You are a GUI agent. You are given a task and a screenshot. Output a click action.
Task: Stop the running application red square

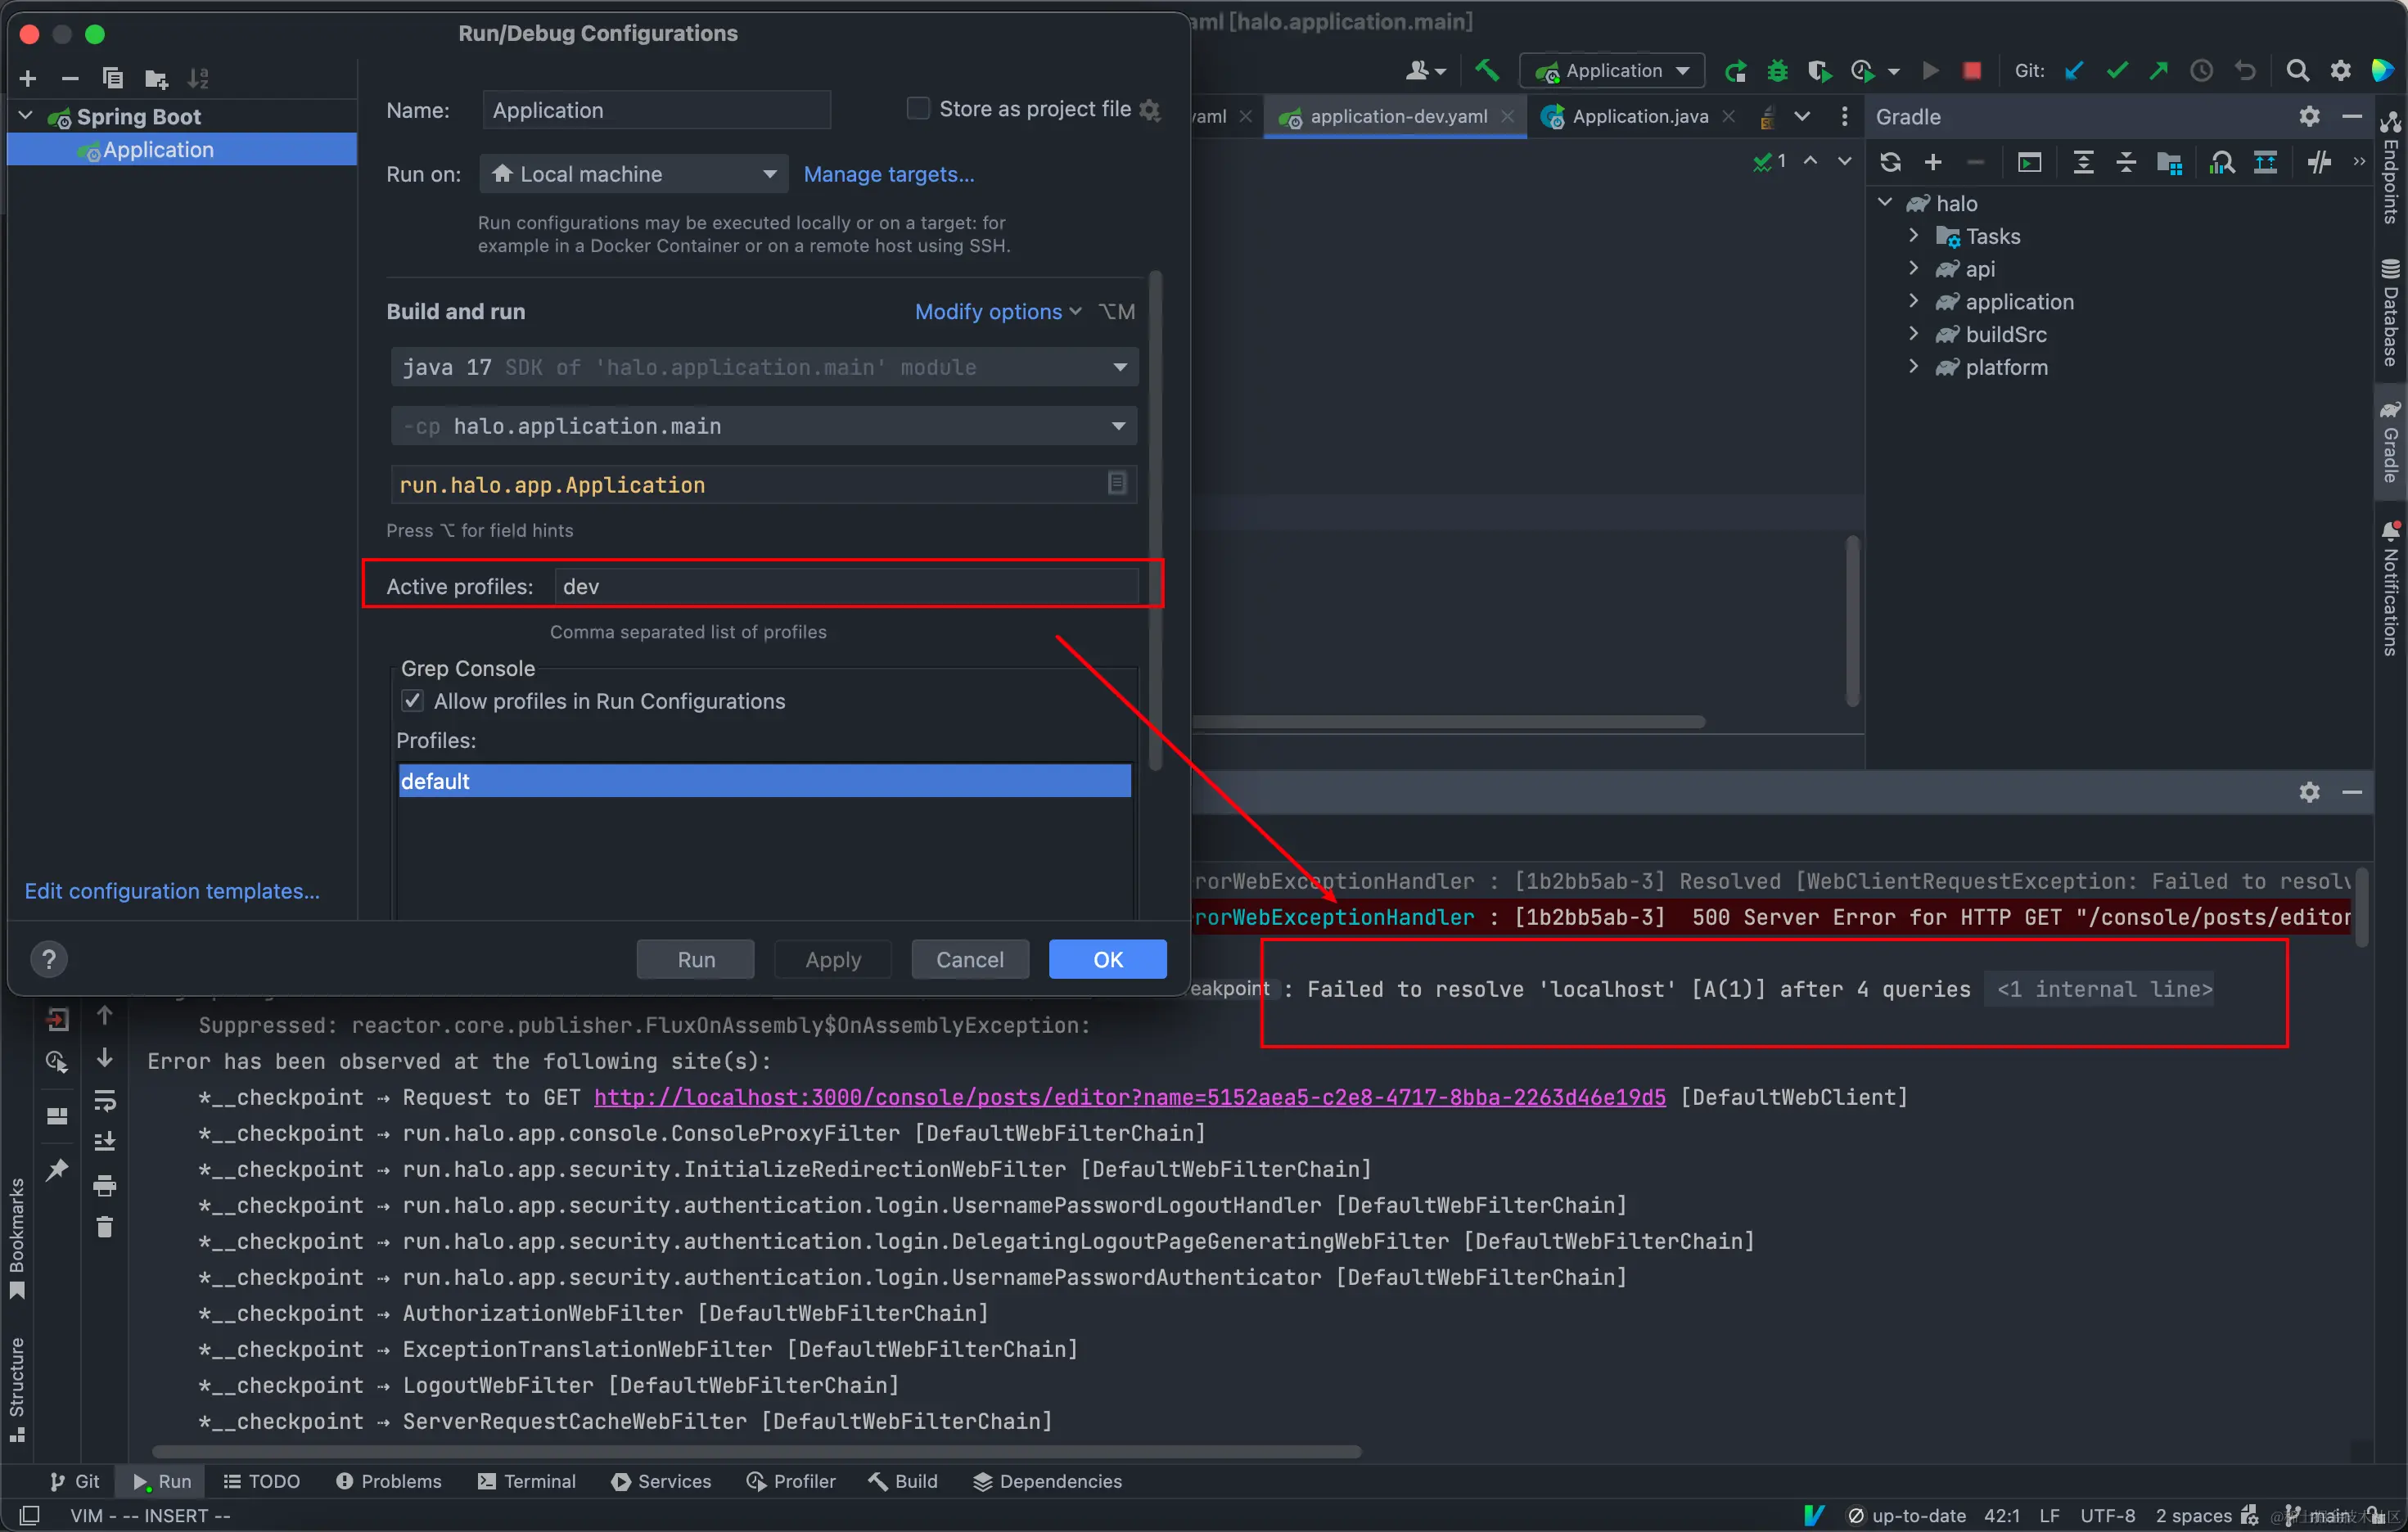pyautogui.click(x=1972, y=71)
